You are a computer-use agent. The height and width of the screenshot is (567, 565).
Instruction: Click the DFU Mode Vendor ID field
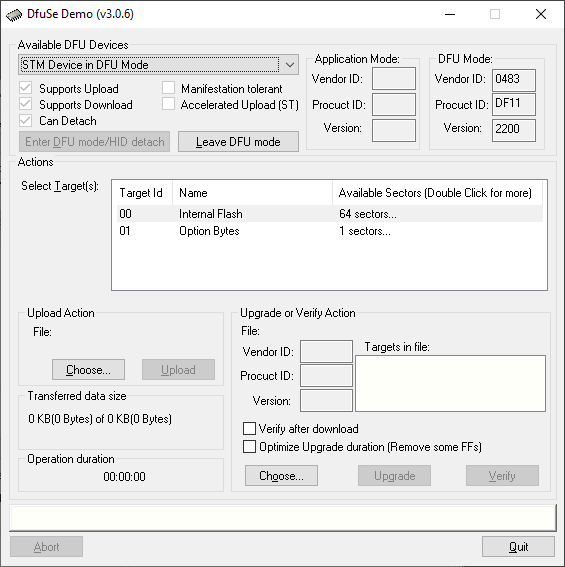coord(514,80)
